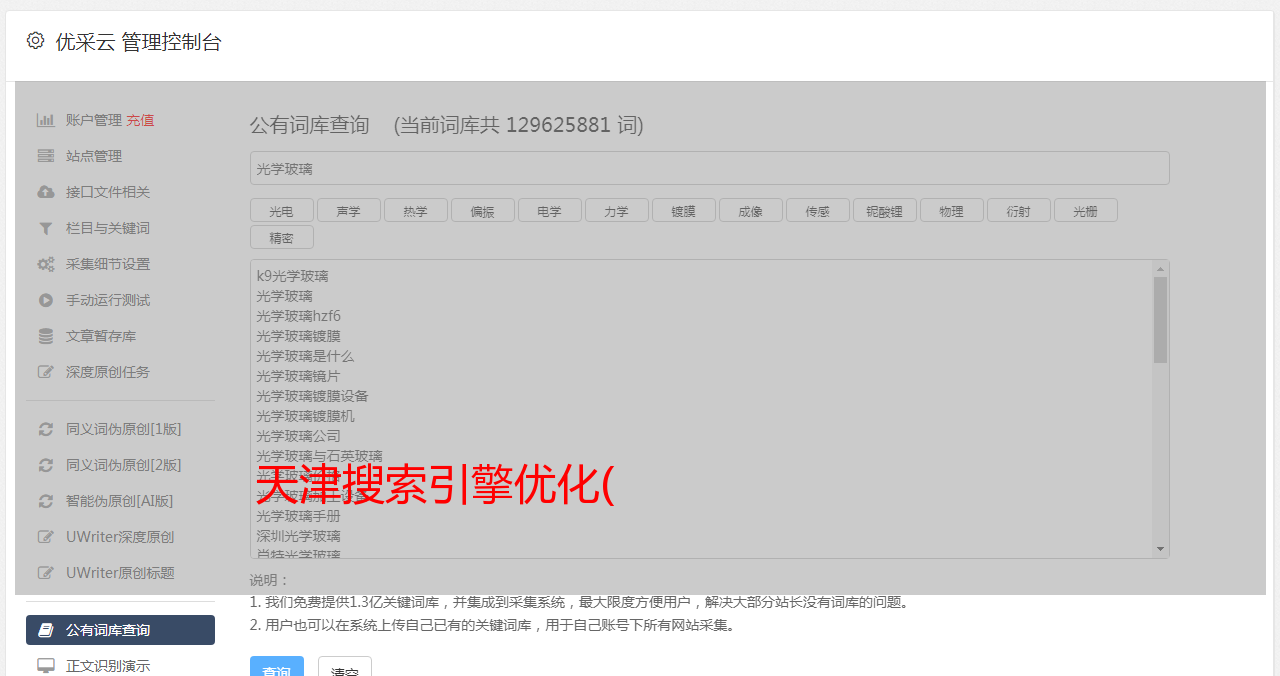Screen dimensions: 1280x676
Task: Choose the 铌酸锂 tag button
Action: (885, 210)
